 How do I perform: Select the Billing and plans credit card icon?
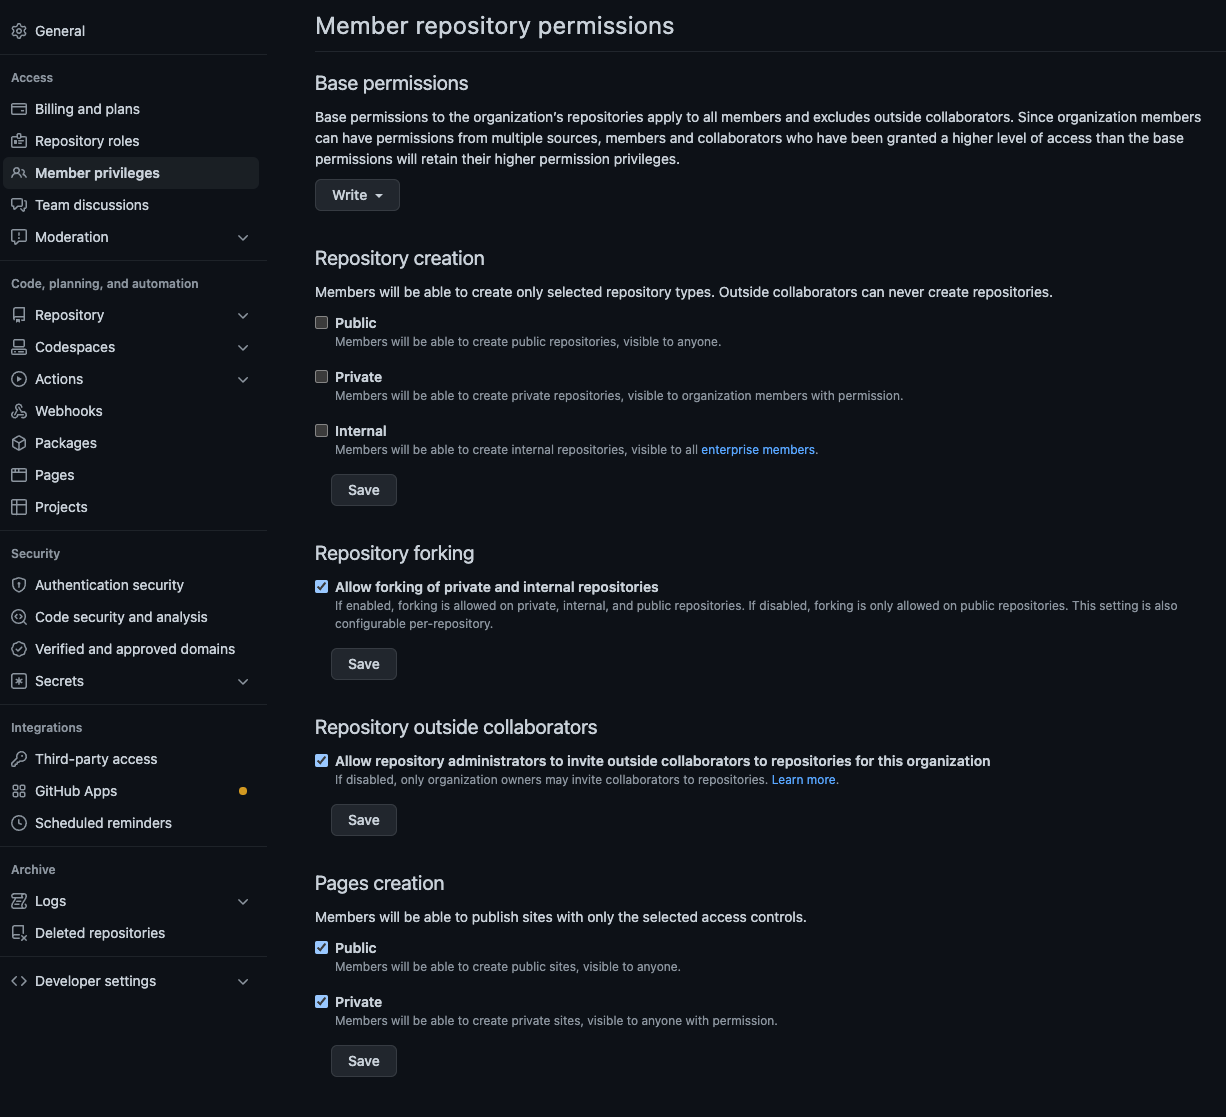[18, 109]
